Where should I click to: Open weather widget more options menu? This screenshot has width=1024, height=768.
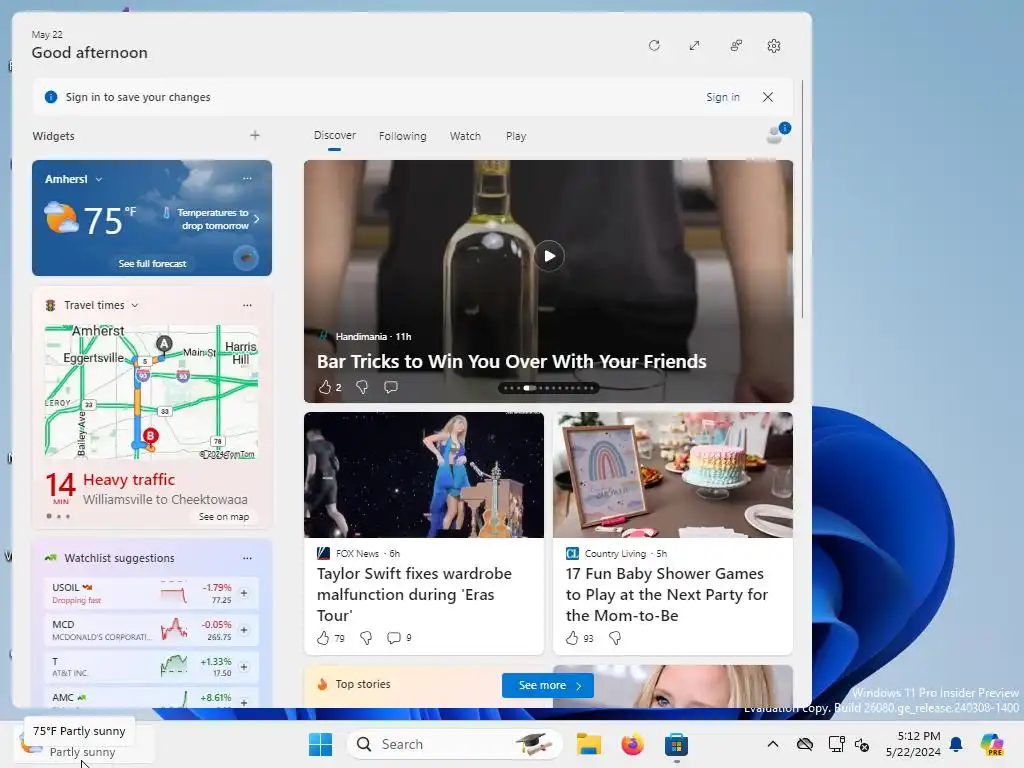click(x=247, y=178)
